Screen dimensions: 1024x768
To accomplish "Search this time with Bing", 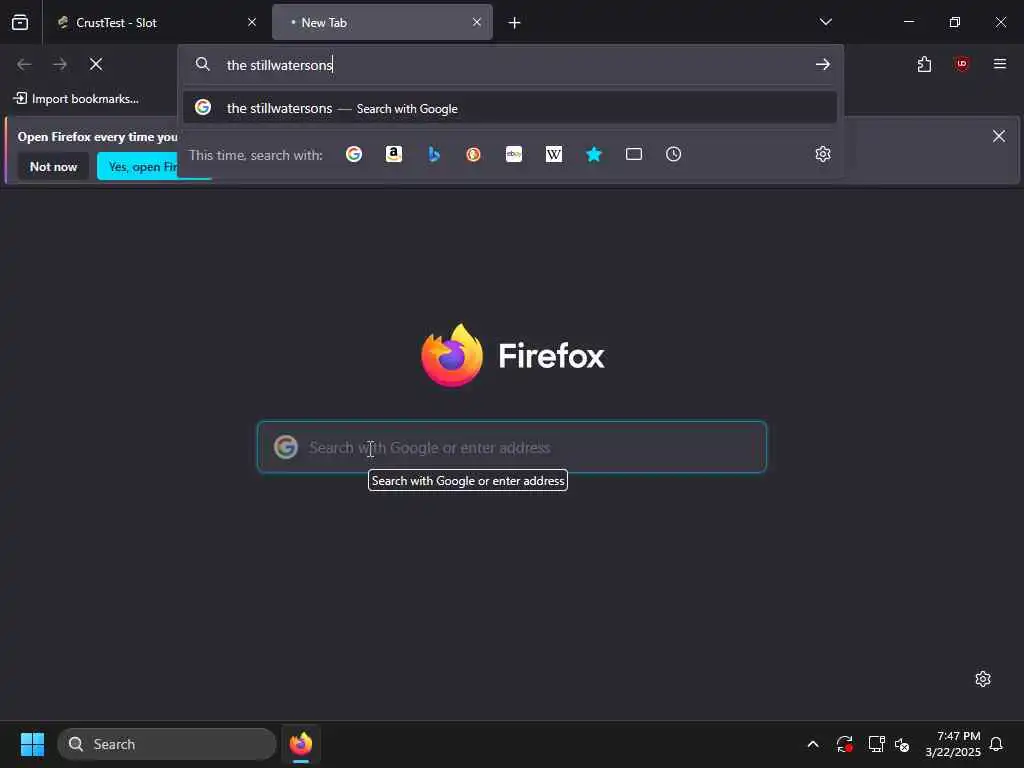I will (434, 154).
